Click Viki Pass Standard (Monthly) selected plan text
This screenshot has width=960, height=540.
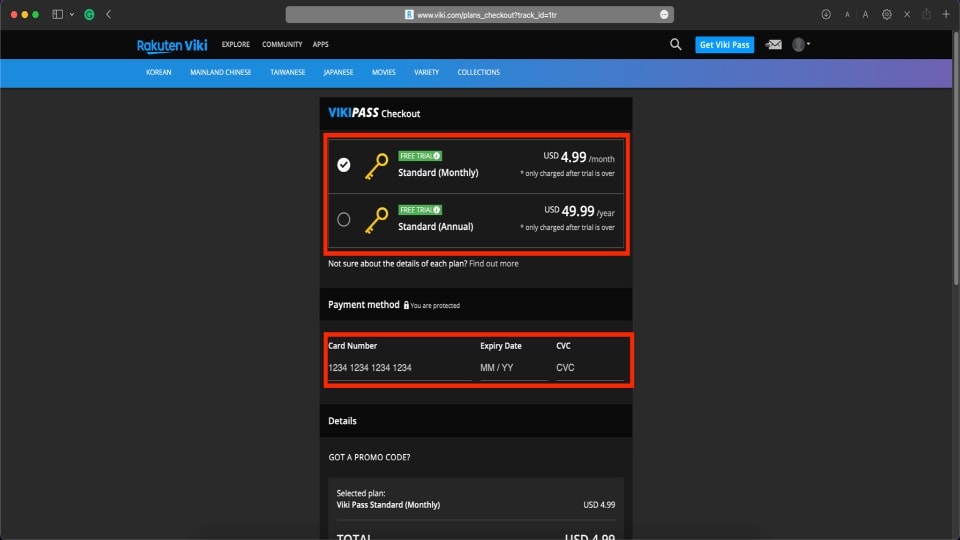click(388, 505)
